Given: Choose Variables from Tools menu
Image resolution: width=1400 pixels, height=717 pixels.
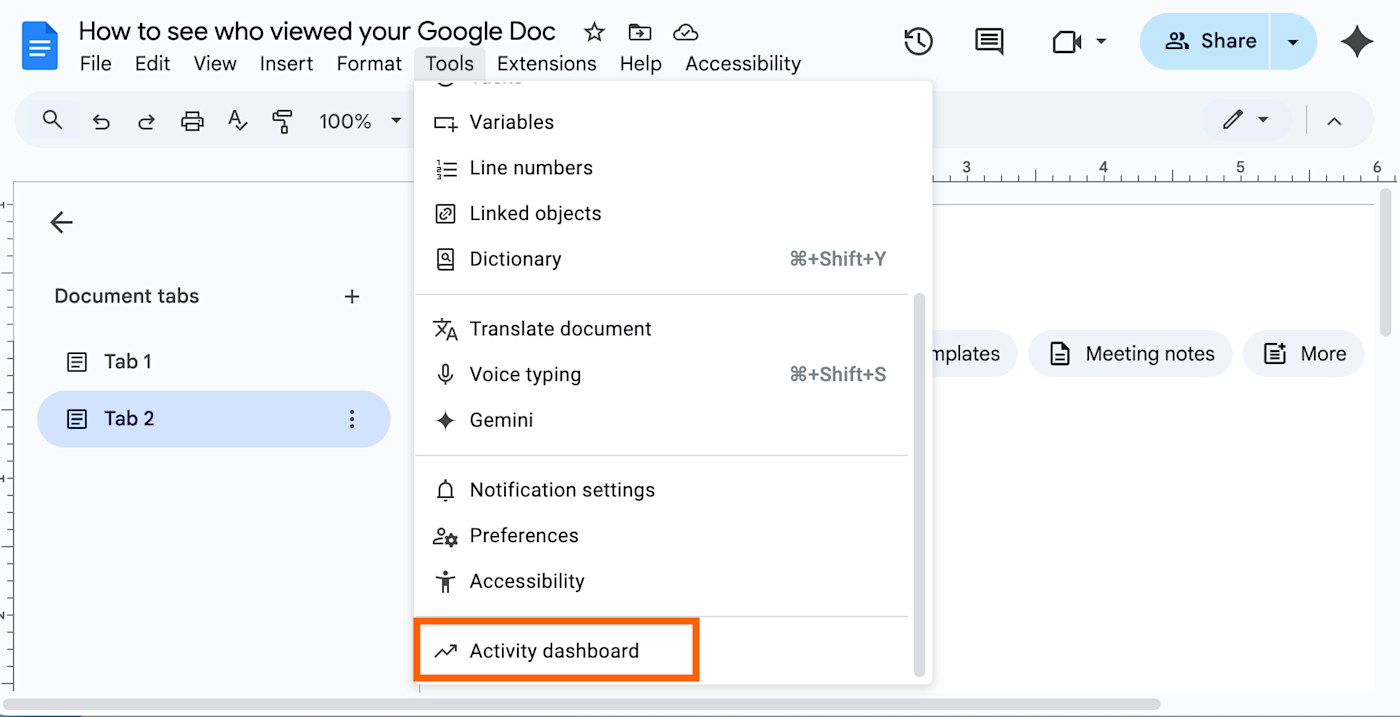Looking at the screenshot, I should [x=662, y=122].
